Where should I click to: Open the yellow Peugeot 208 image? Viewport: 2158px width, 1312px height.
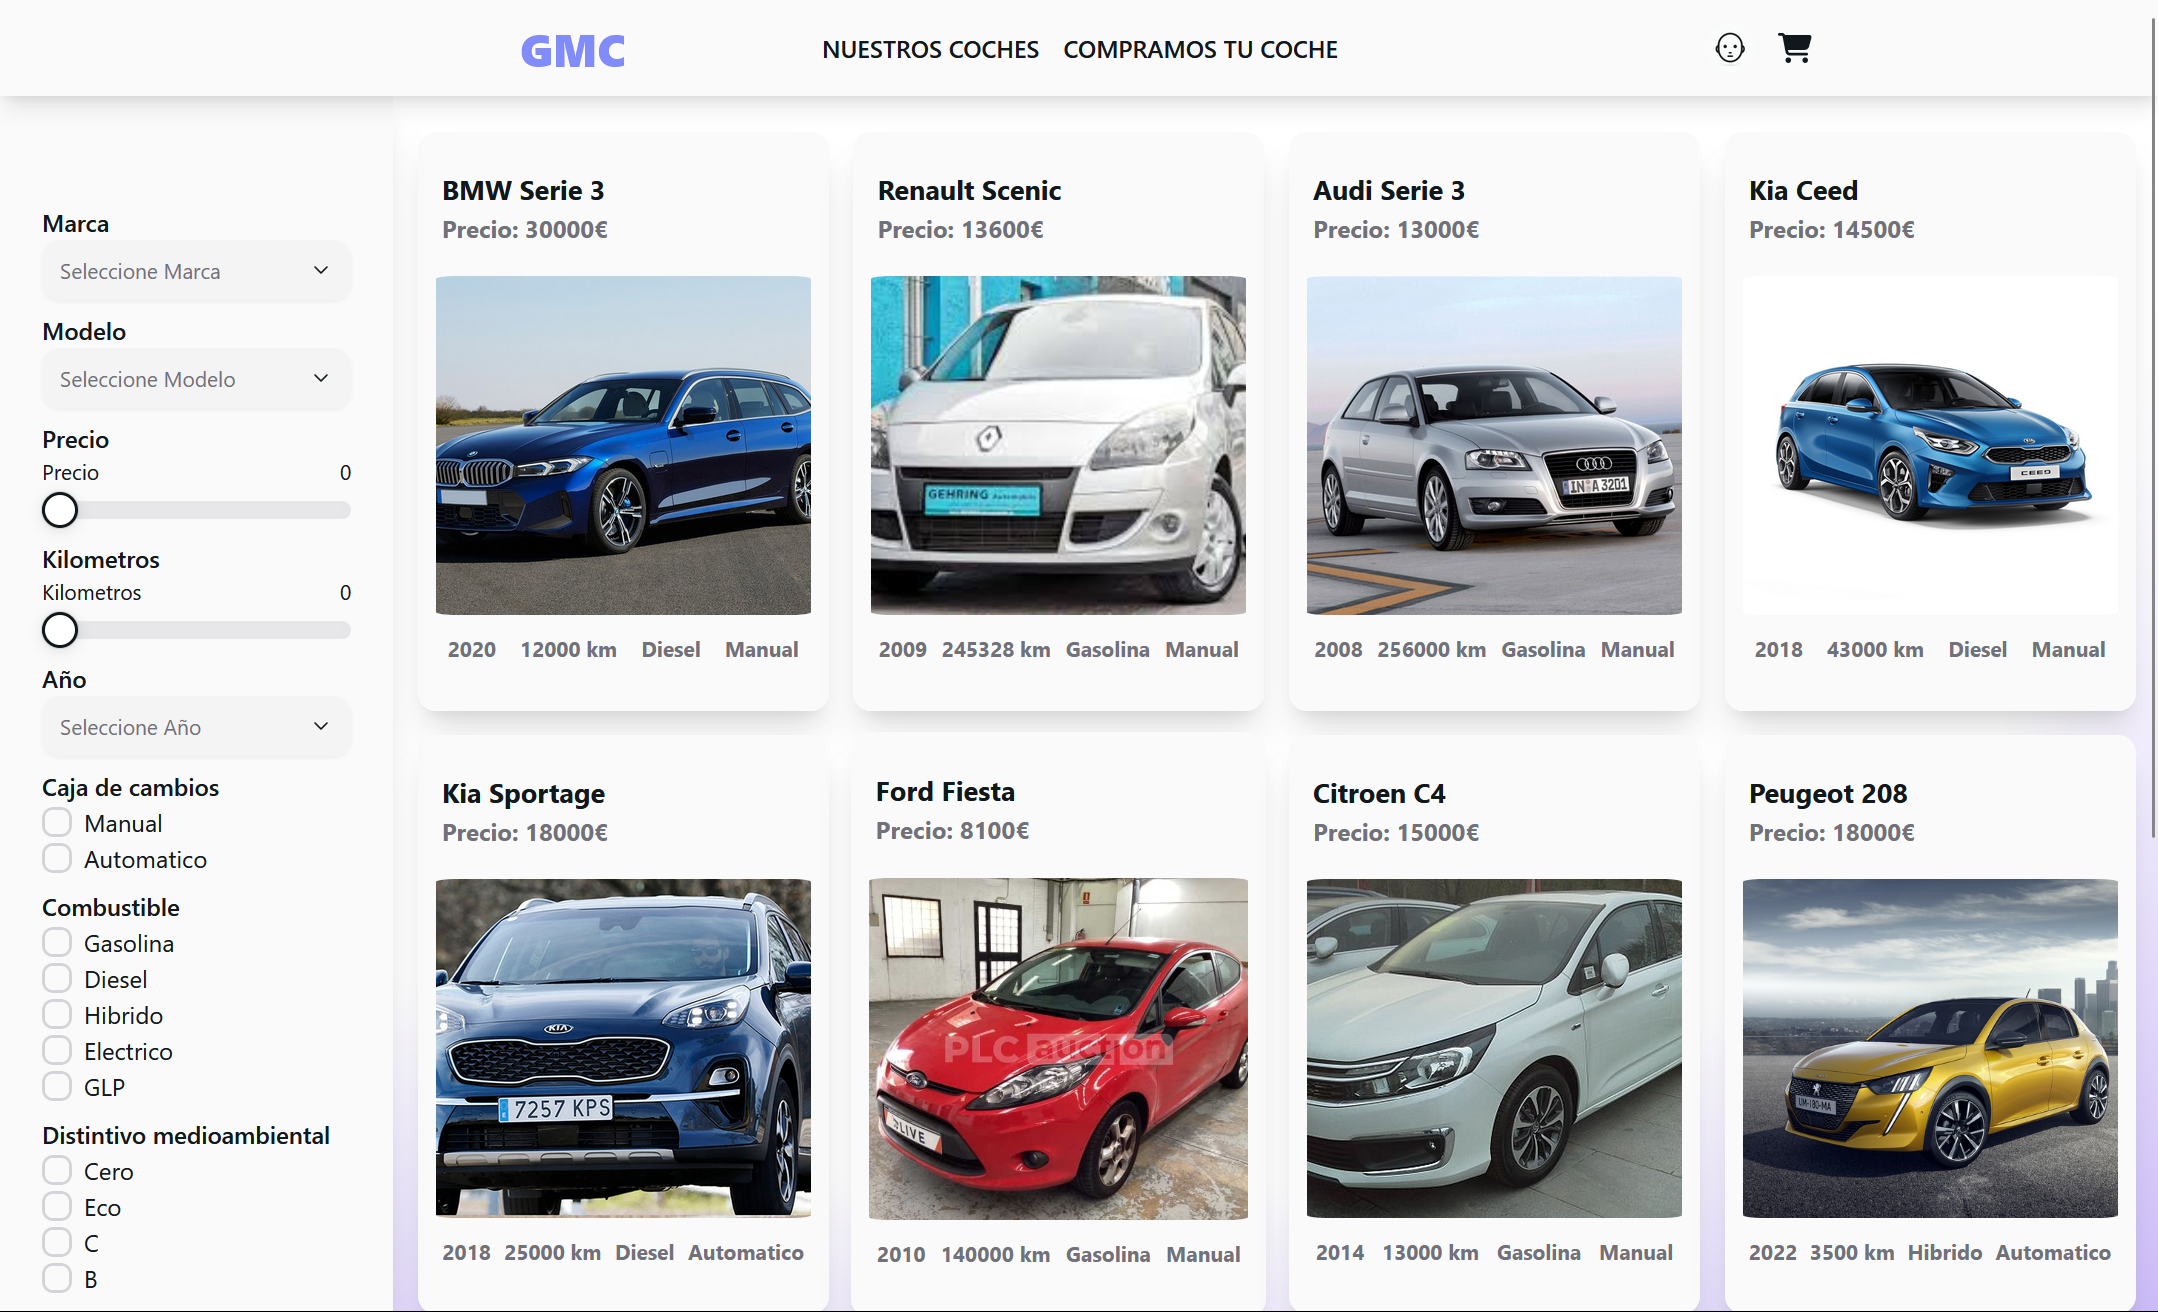pos(1929,1048)
